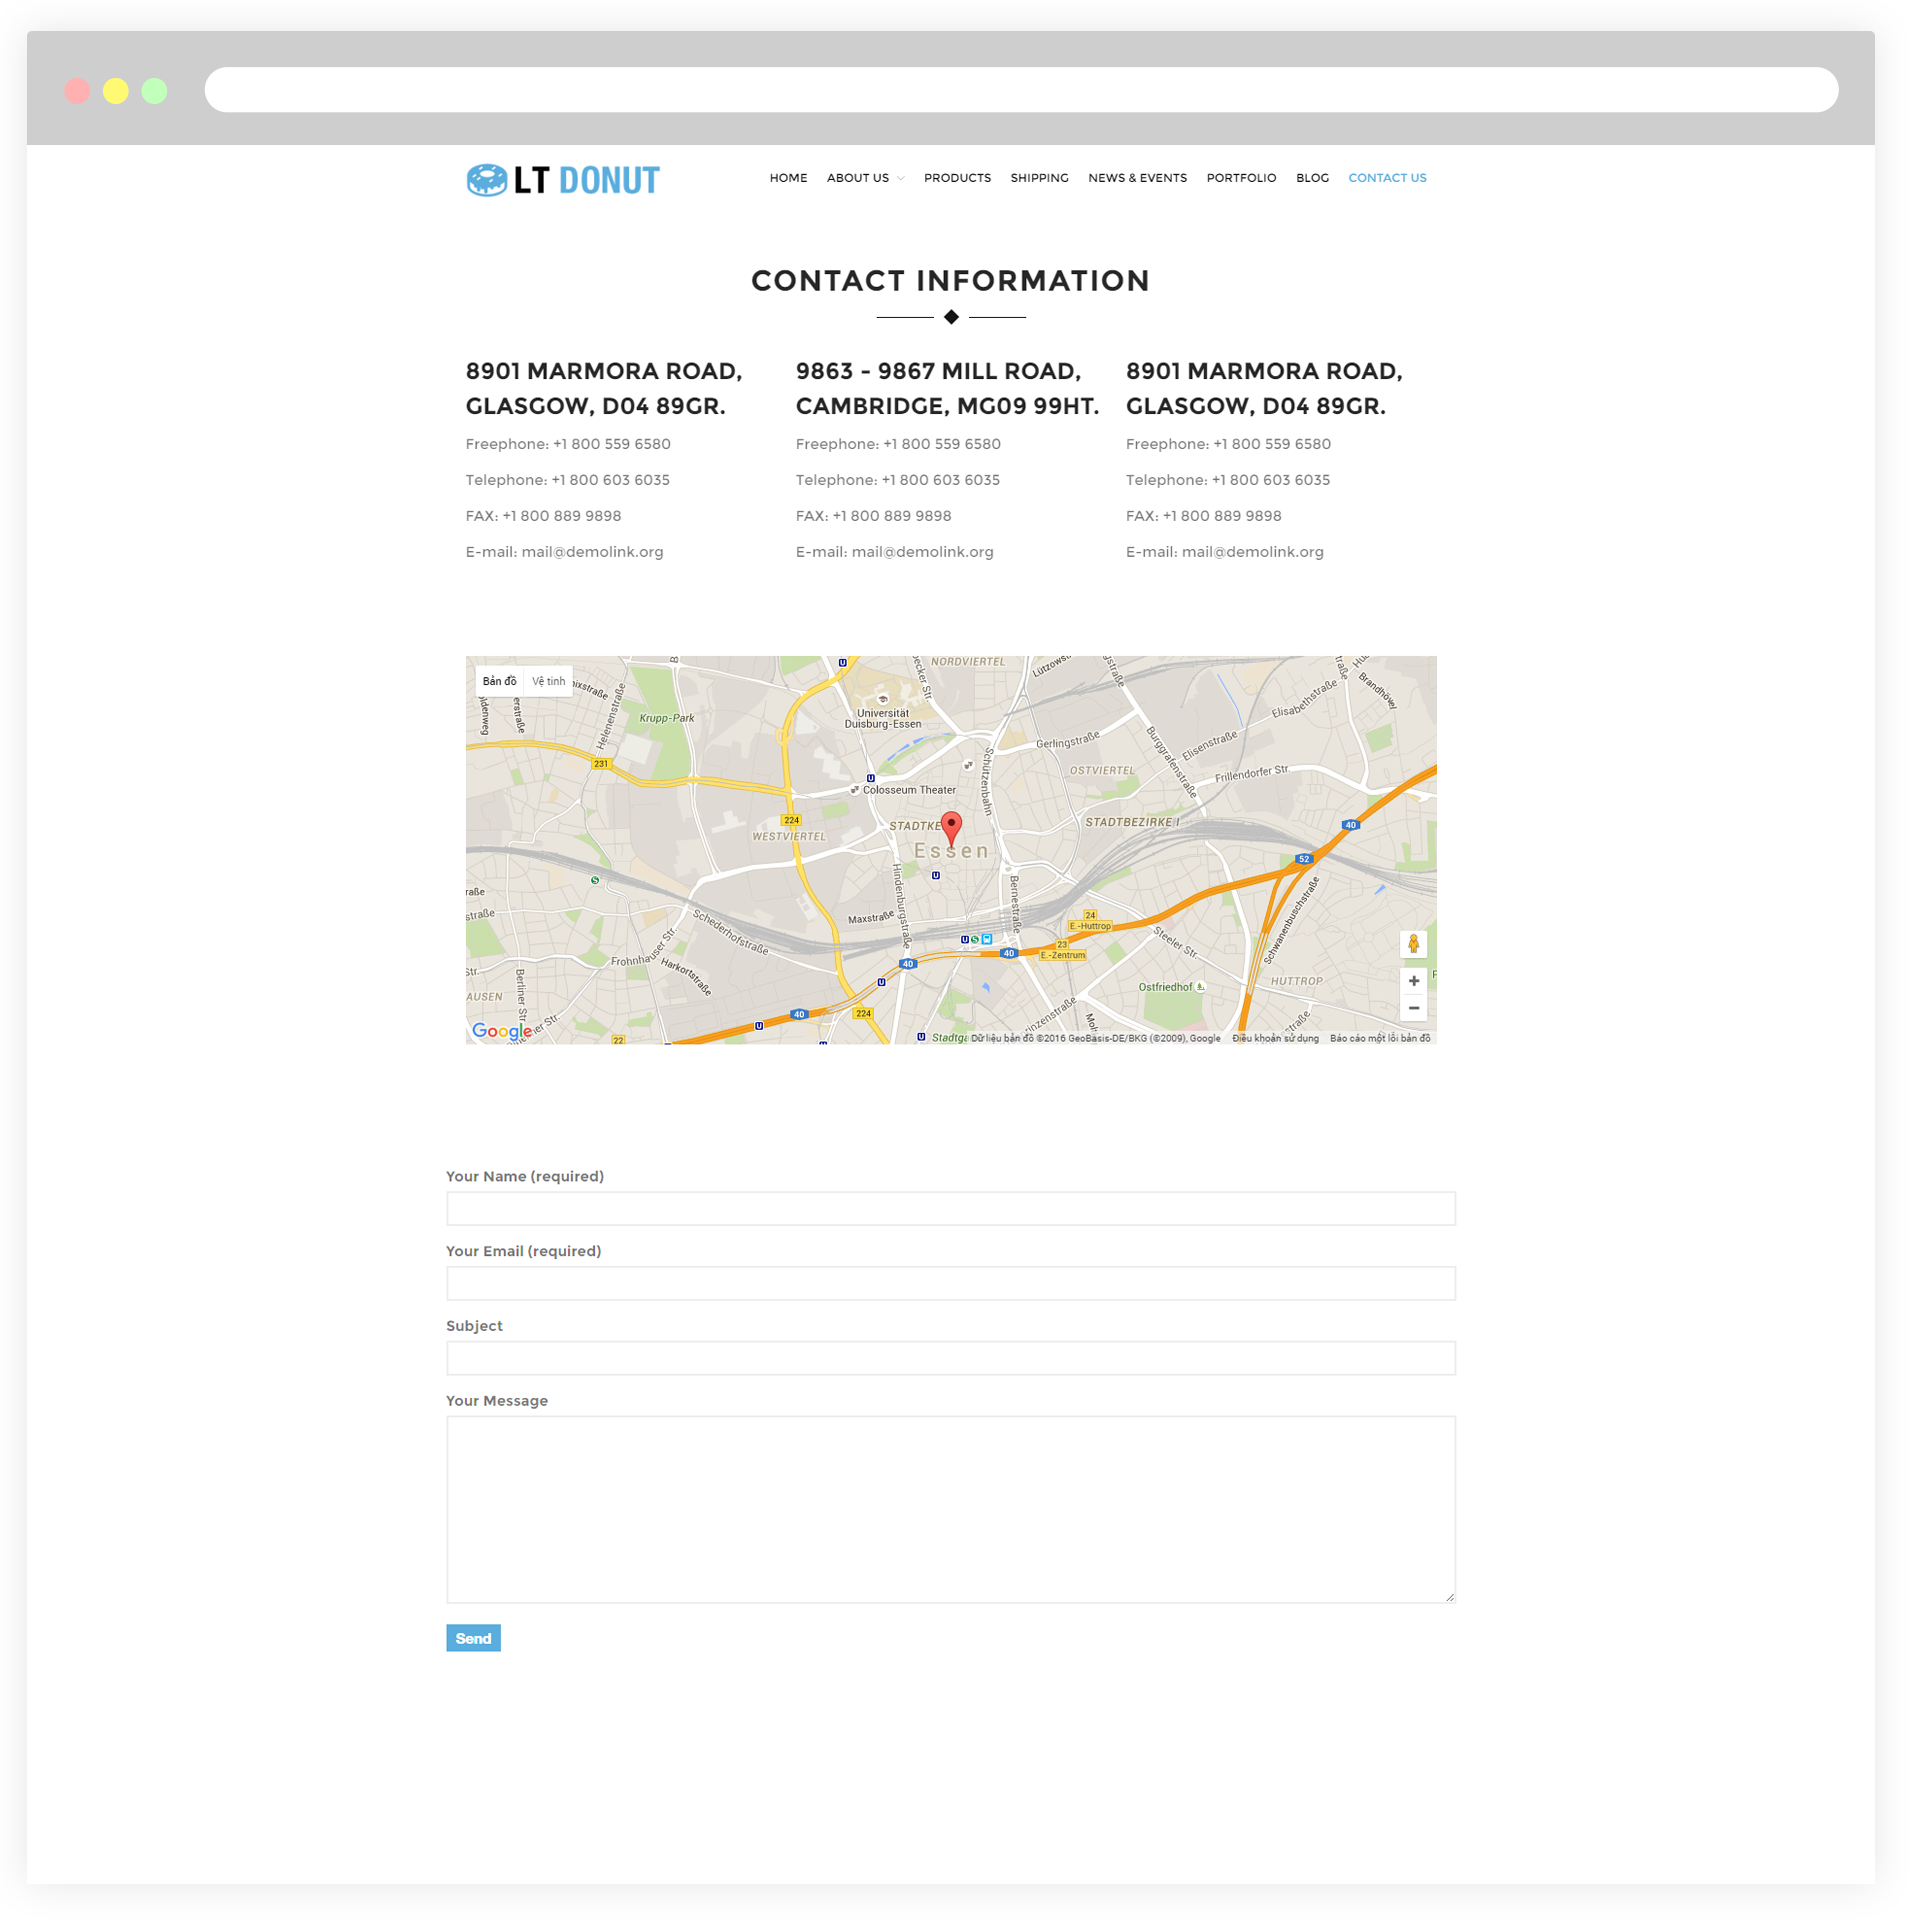Focus the Subject input field
Image resolution: width=1911 pixels, height=1921 pixels.
point(950,1358)
